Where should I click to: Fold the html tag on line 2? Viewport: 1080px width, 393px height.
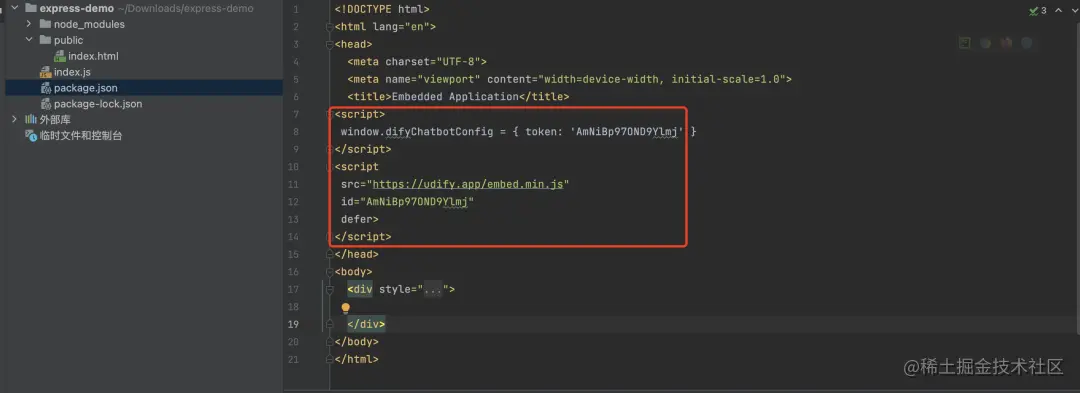pyautogui.click(x=330, y=27)
